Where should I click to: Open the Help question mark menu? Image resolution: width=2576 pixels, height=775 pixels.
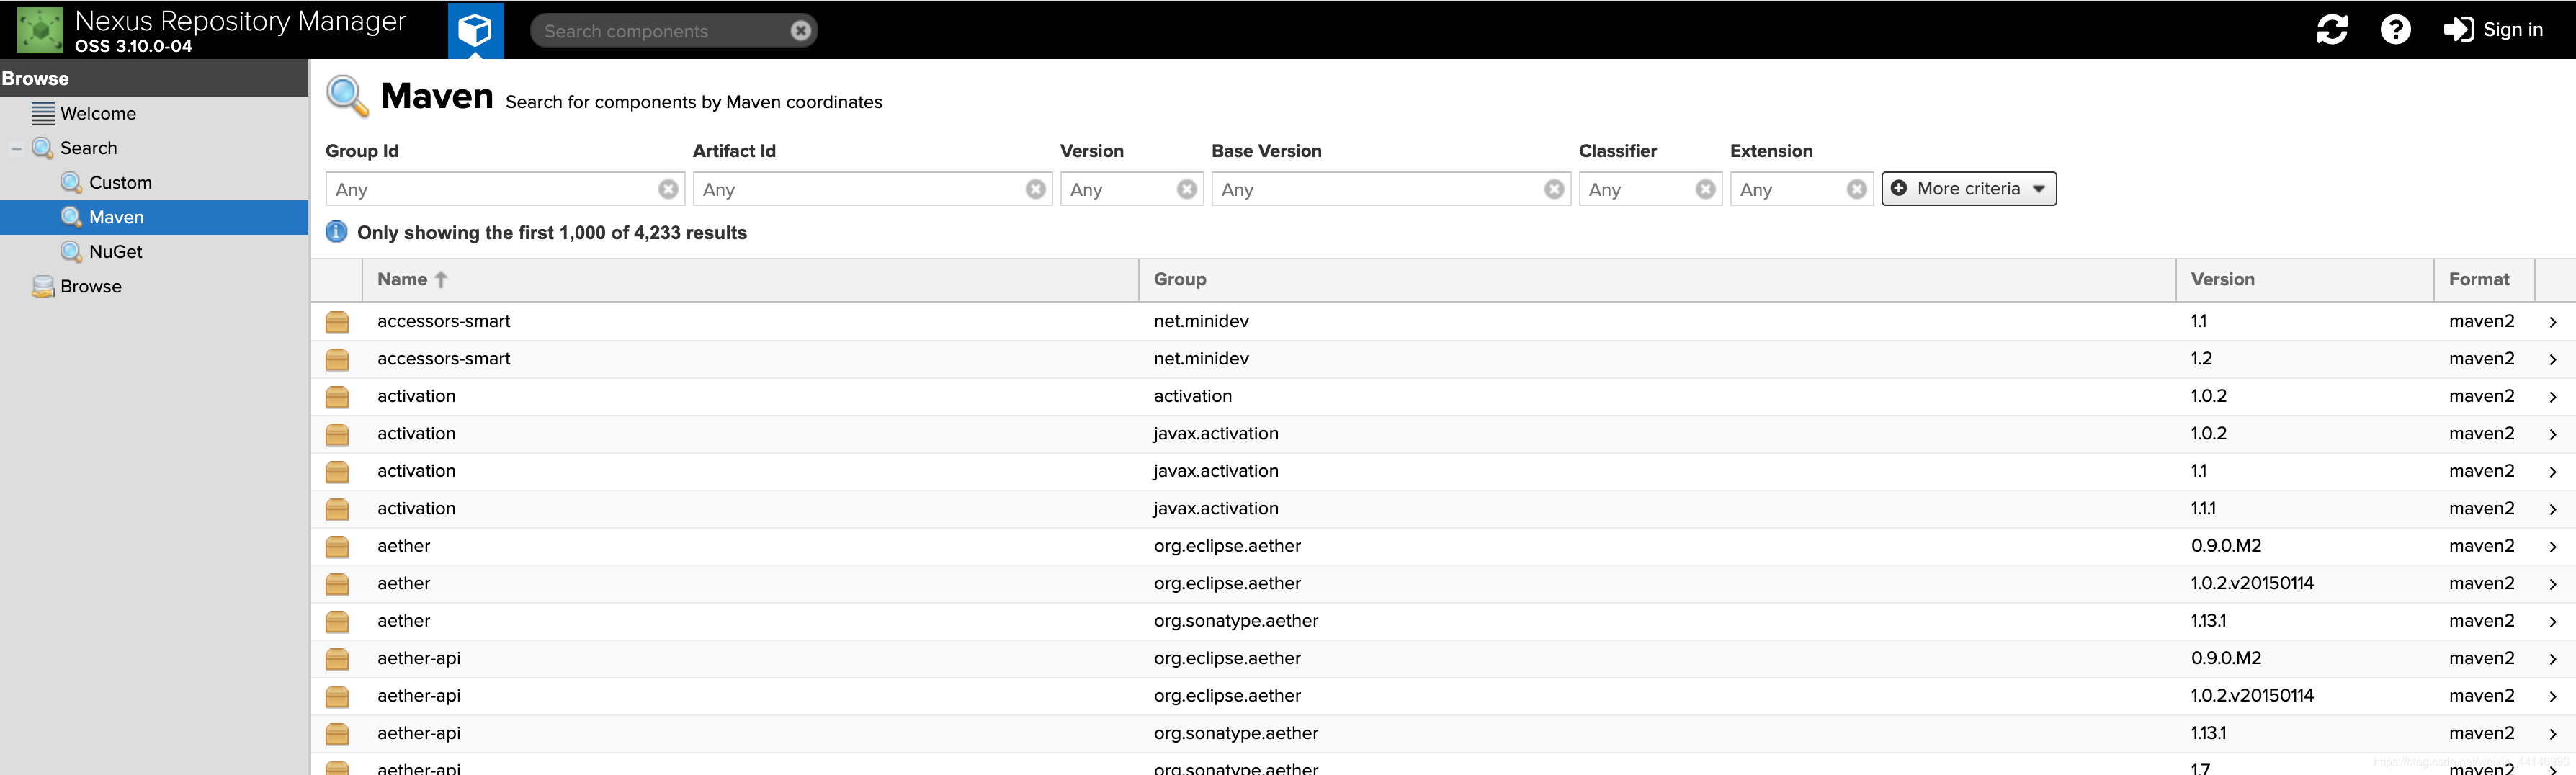point(2395,30)
